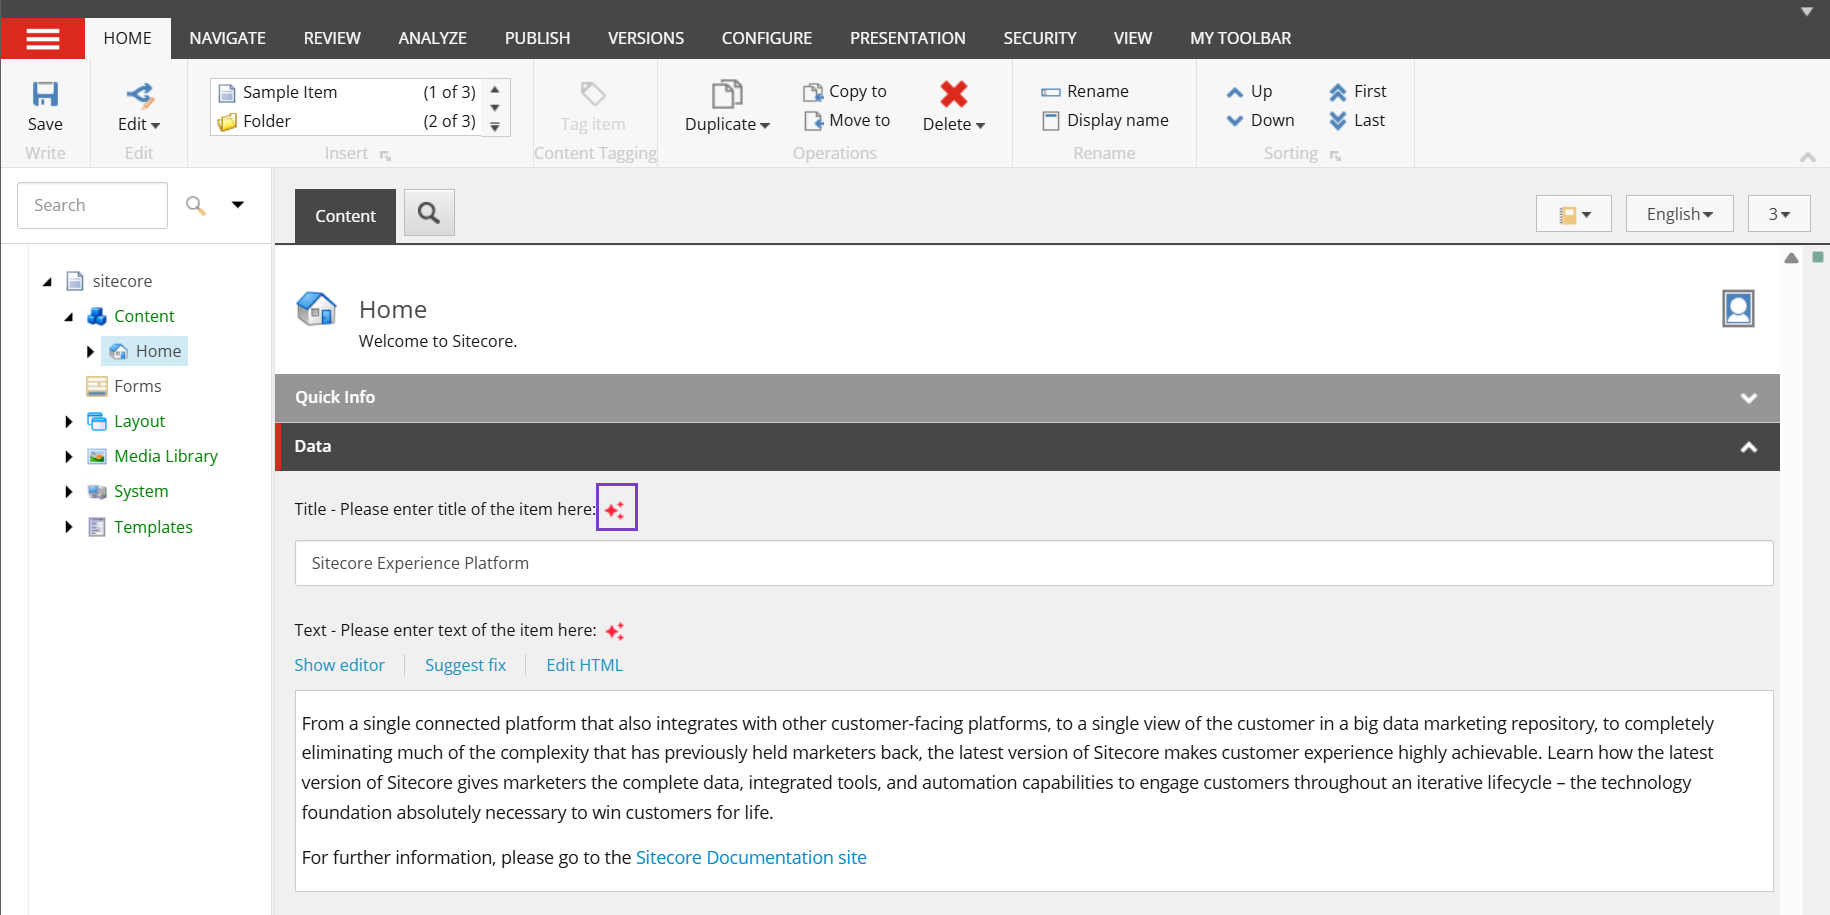Open the English language dropdown
The height and width of the screenshot is (915, 1830).
1680,214
